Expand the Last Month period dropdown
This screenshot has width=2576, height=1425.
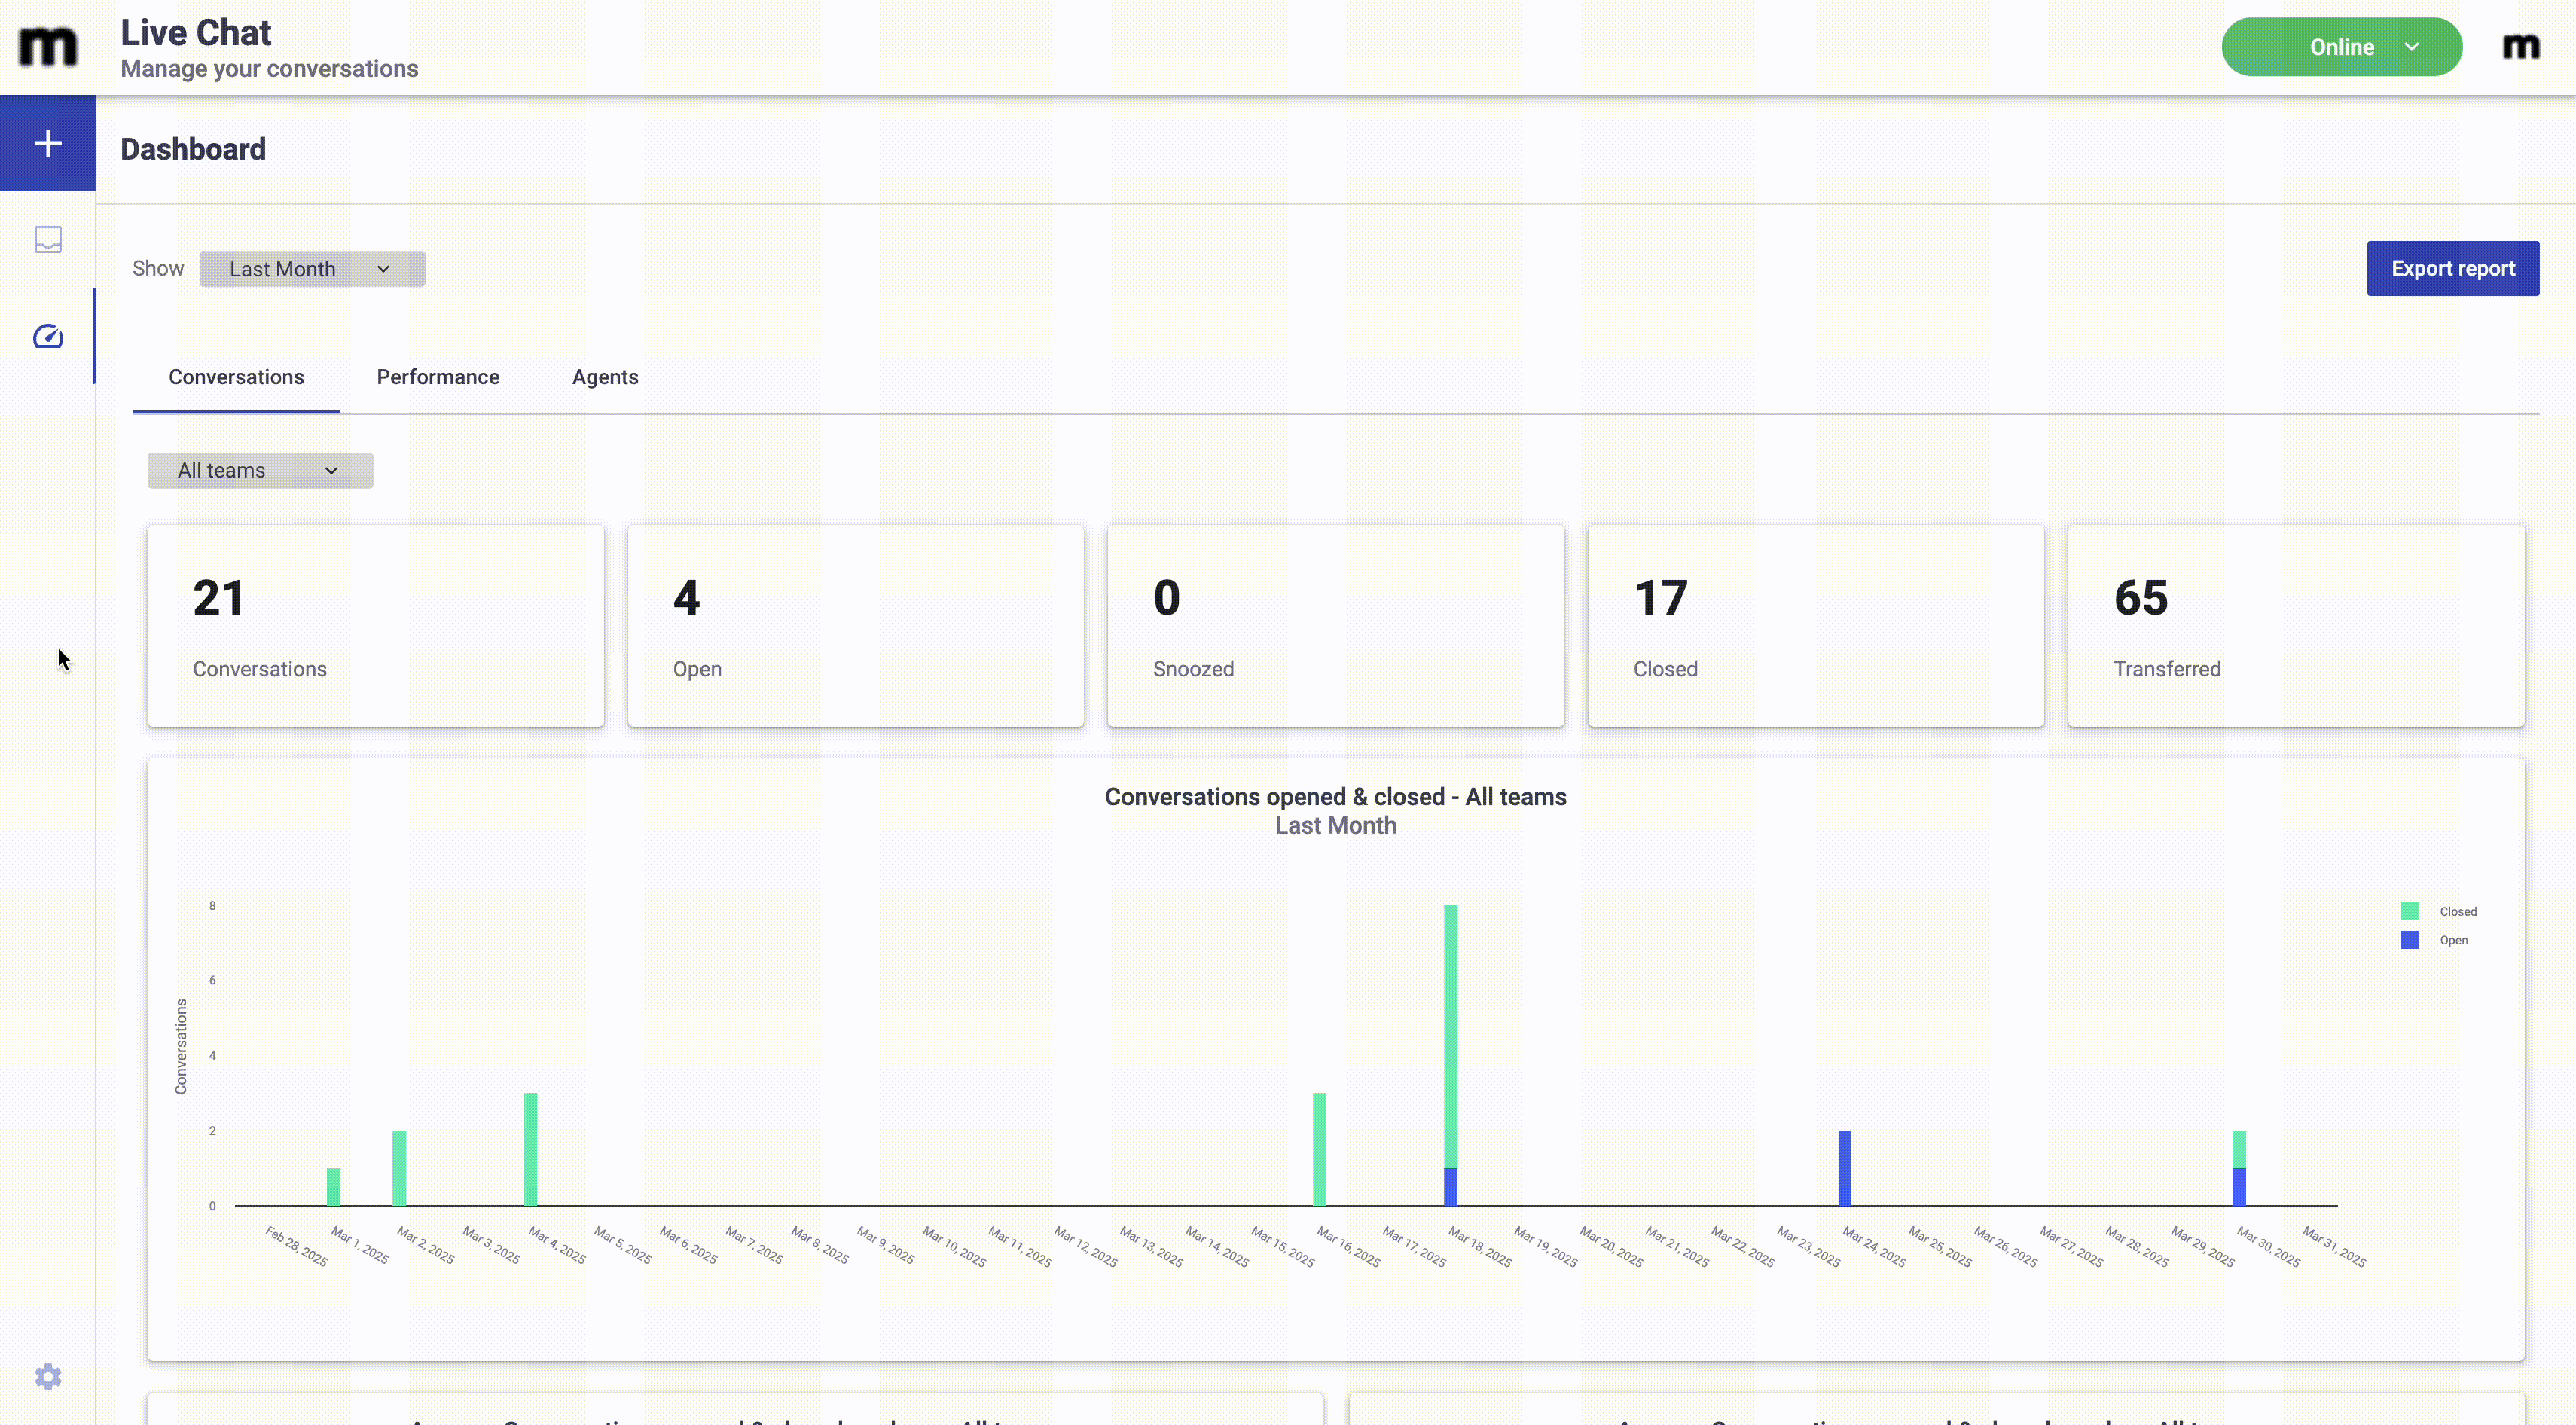(x=311, y=269)
